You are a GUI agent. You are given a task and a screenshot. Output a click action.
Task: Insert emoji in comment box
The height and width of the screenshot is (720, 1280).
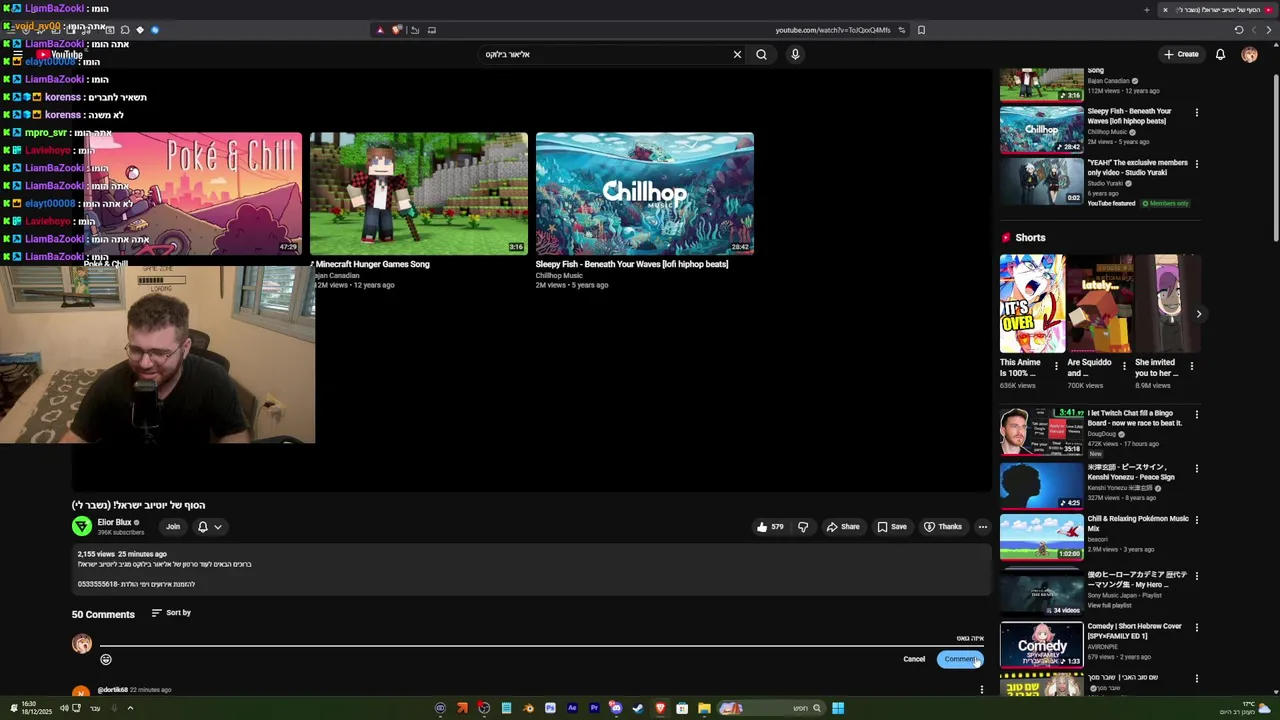coord(106,659)
